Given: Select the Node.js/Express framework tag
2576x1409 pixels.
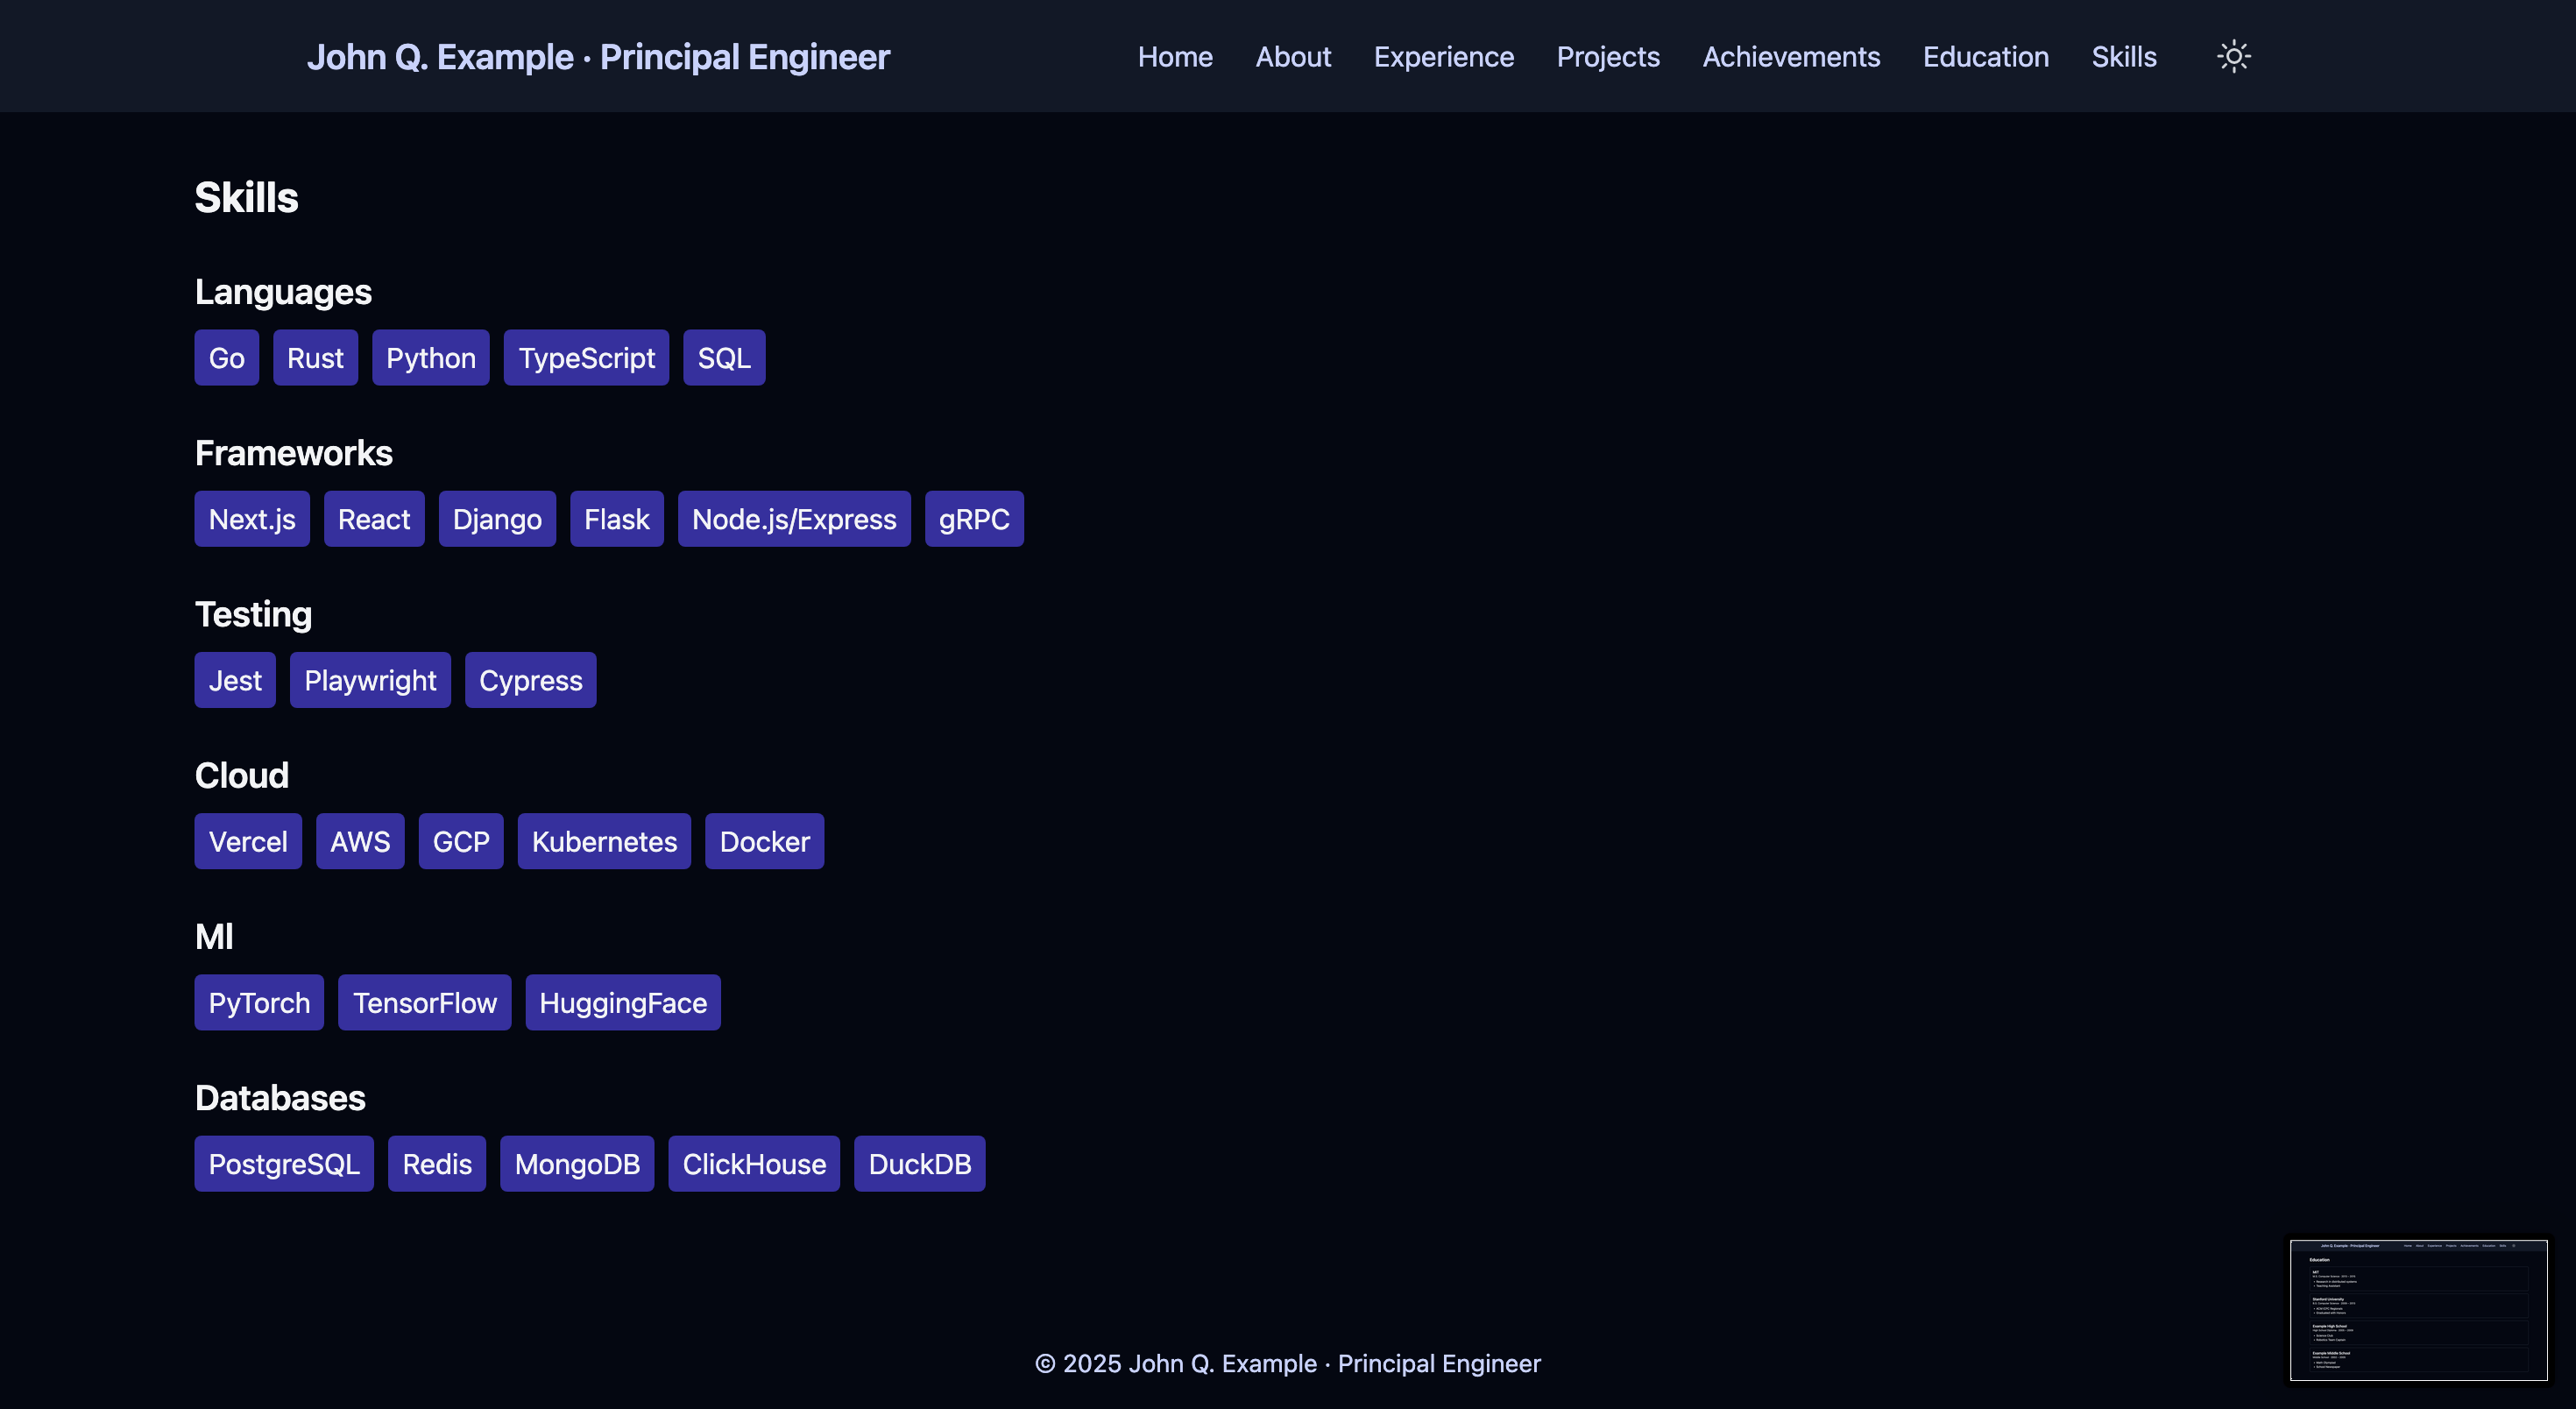Looking at the screenshot, I should point(794,519).
